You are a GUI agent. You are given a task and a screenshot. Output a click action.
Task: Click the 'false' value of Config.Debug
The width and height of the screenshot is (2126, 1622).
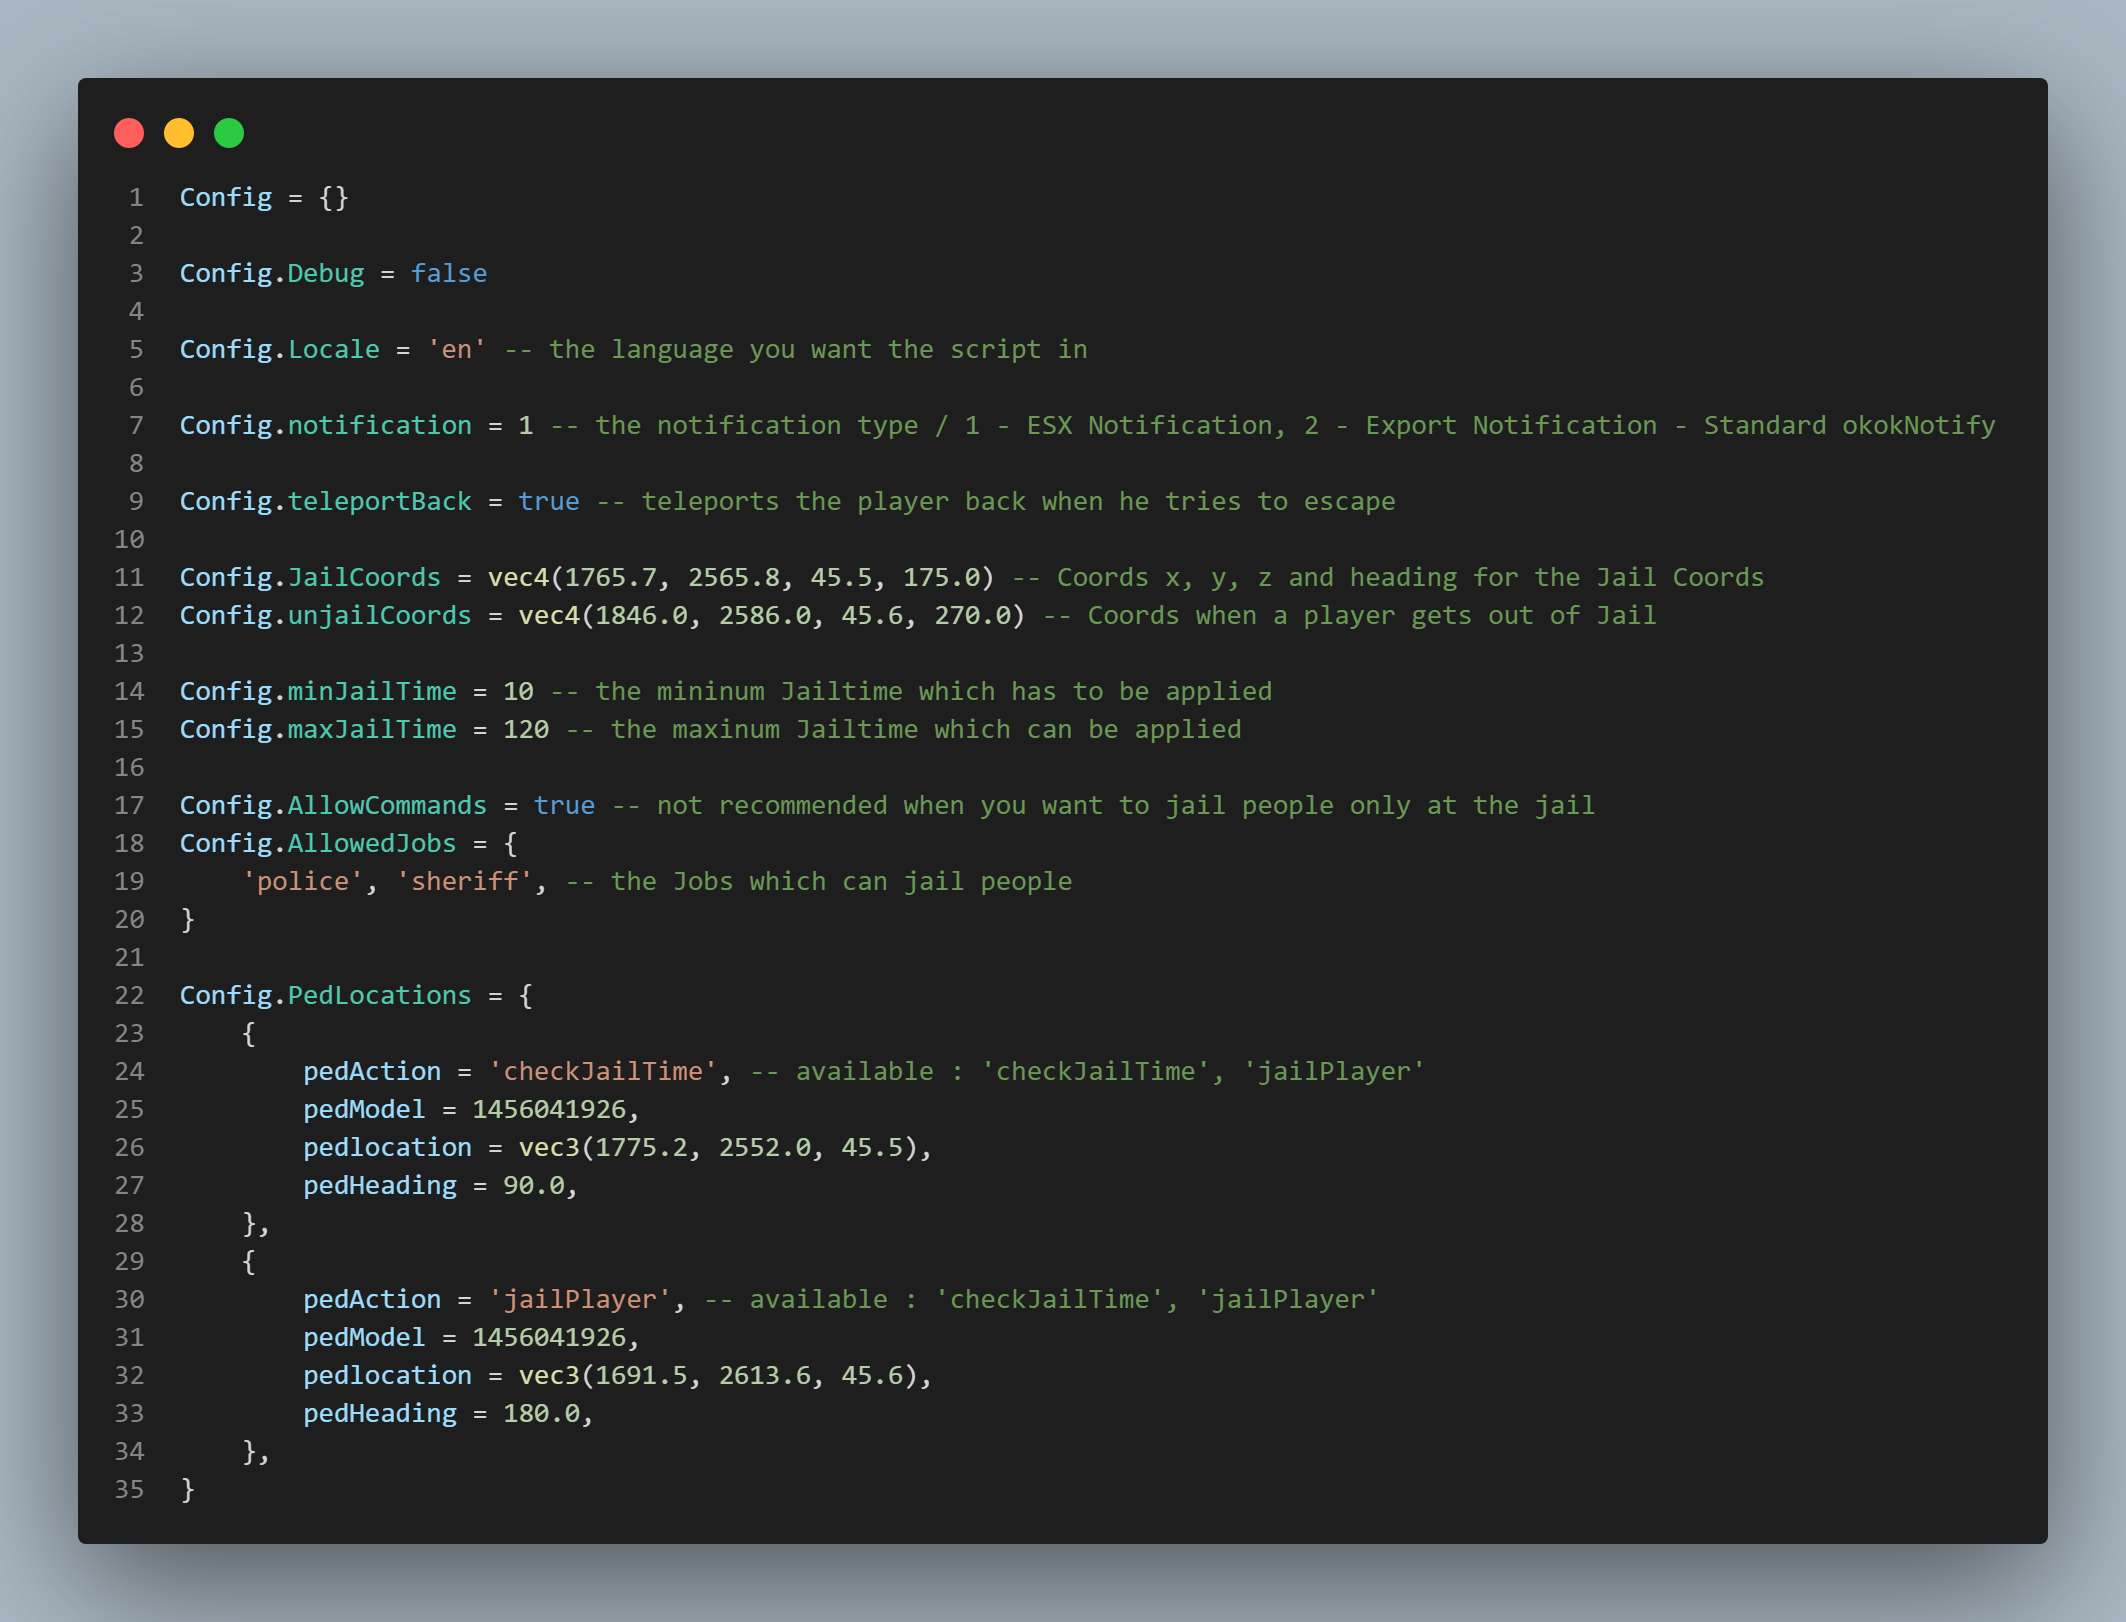coord(449,274)
